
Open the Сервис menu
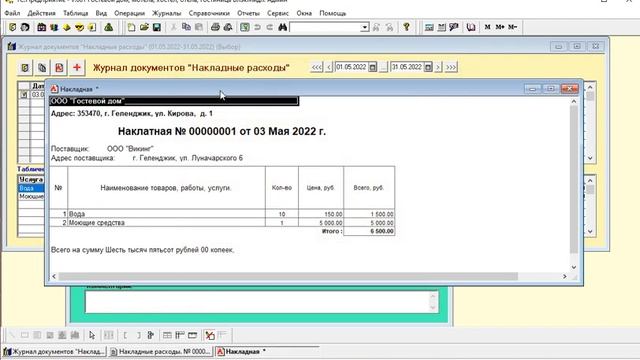tap(278, 13)
